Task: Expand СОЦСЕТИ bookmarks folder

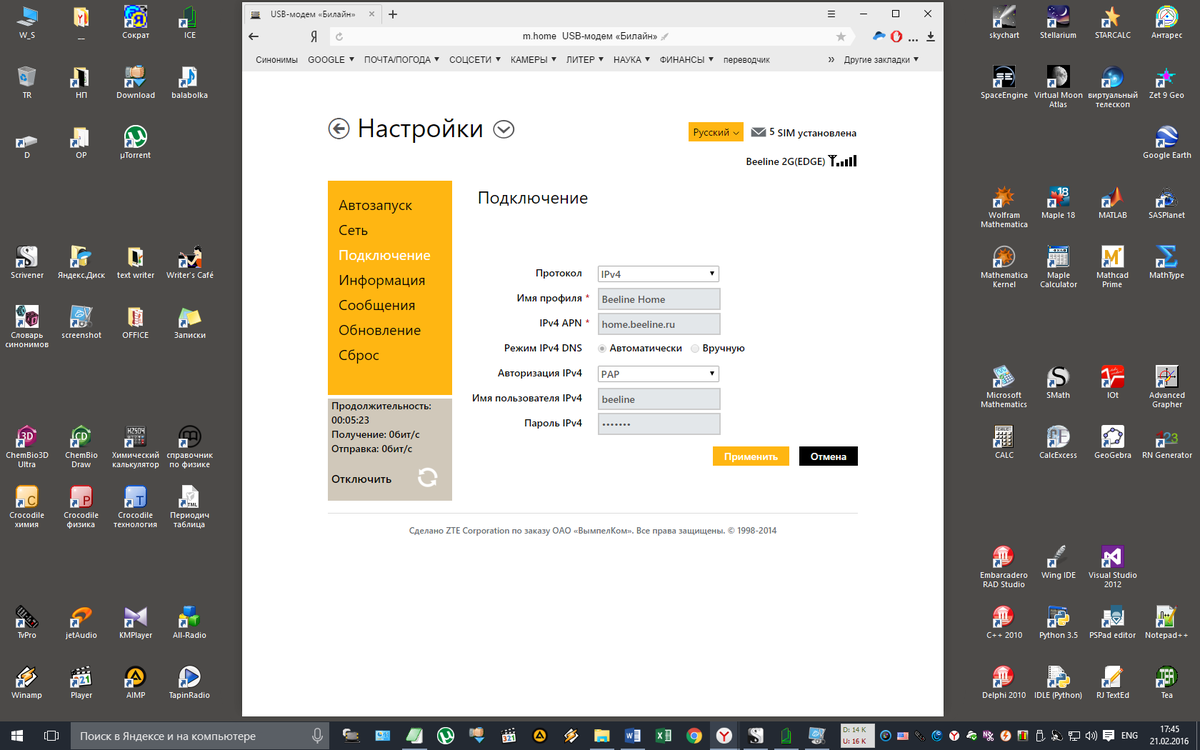Action: (x=475, y=59)
